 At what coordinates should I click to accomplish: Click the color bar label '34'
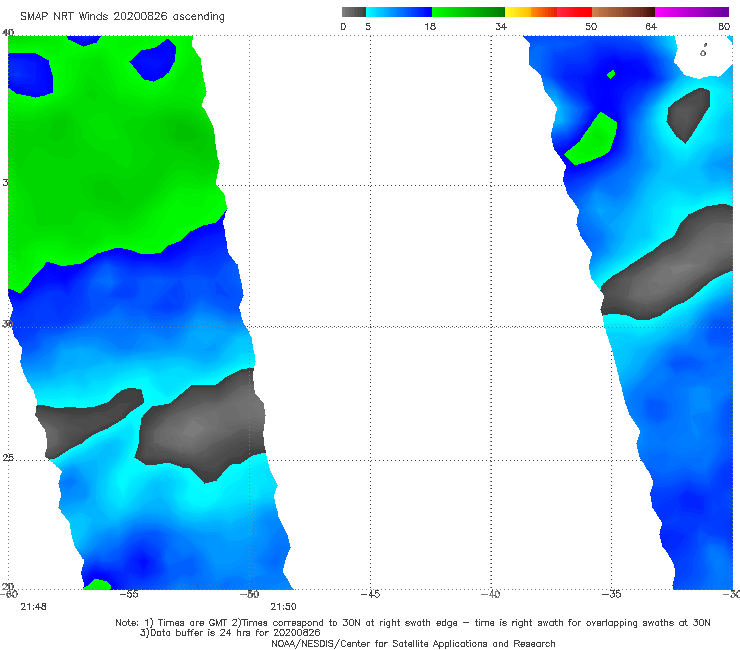click(x=501, y=27)
